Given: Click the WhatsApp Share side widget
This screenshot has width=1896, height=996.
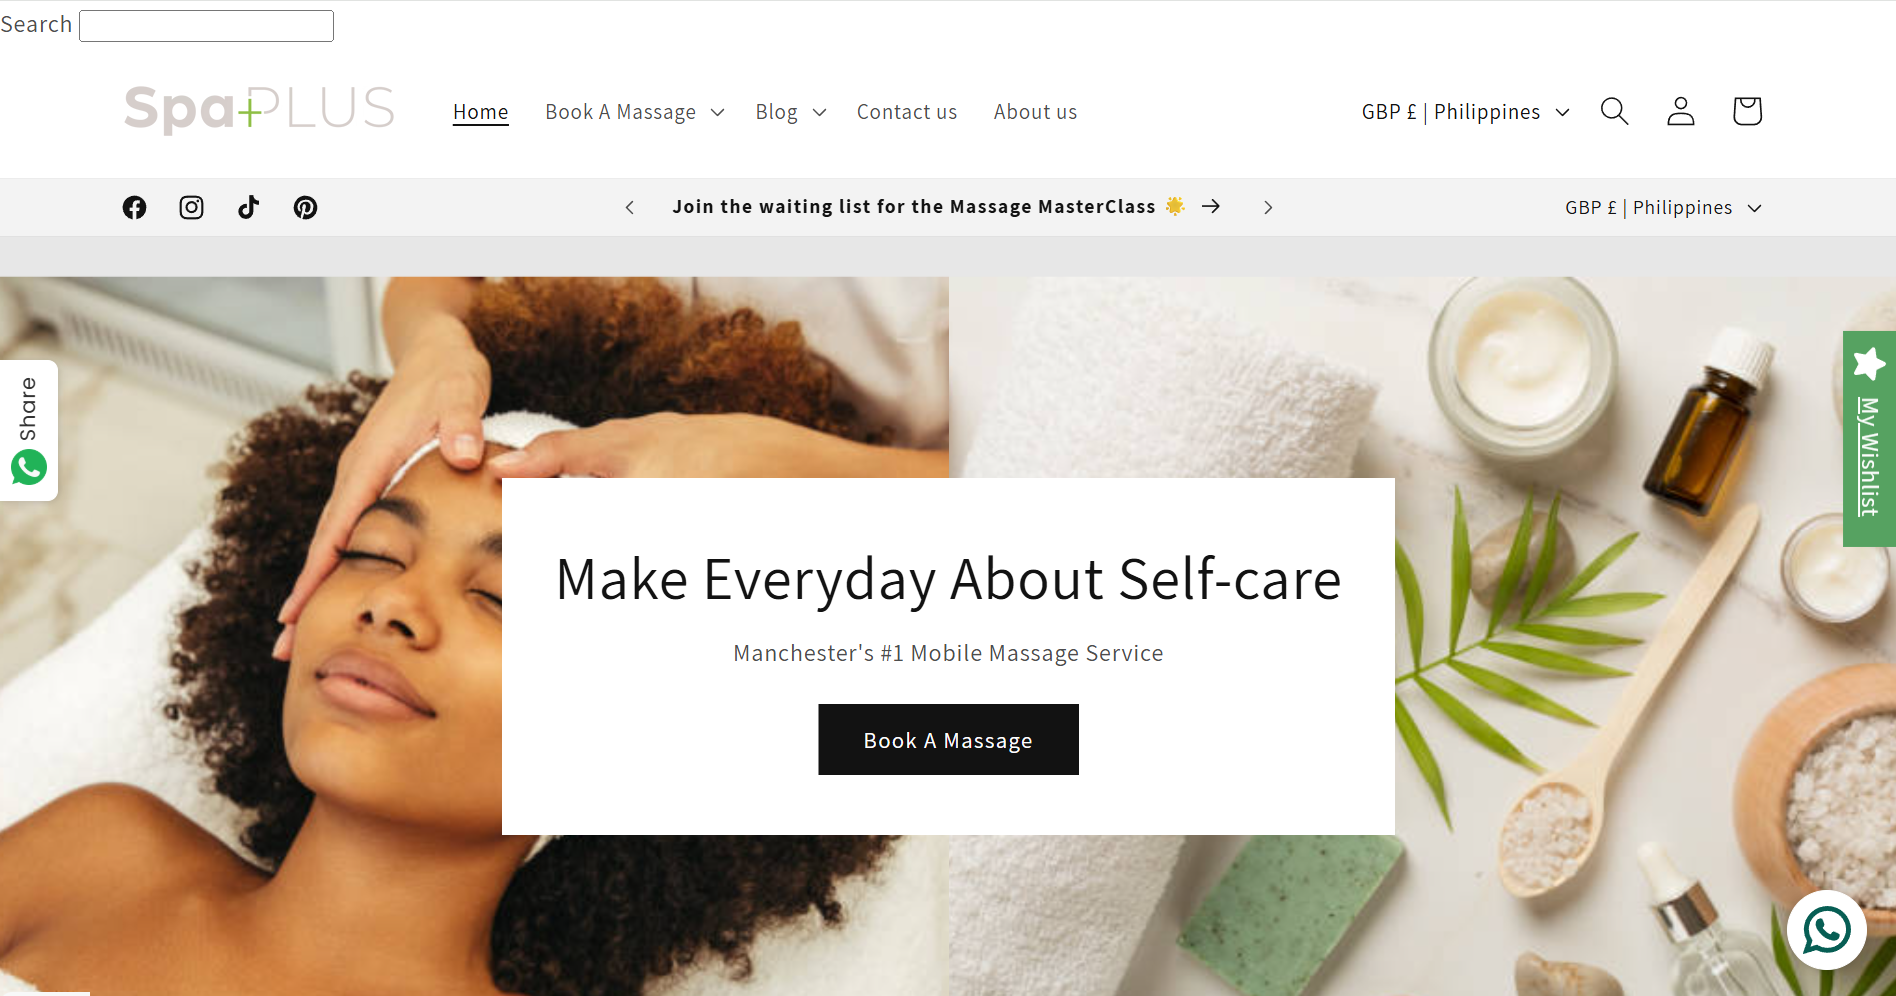Looking at the screenshot, I should pos(29,430).
